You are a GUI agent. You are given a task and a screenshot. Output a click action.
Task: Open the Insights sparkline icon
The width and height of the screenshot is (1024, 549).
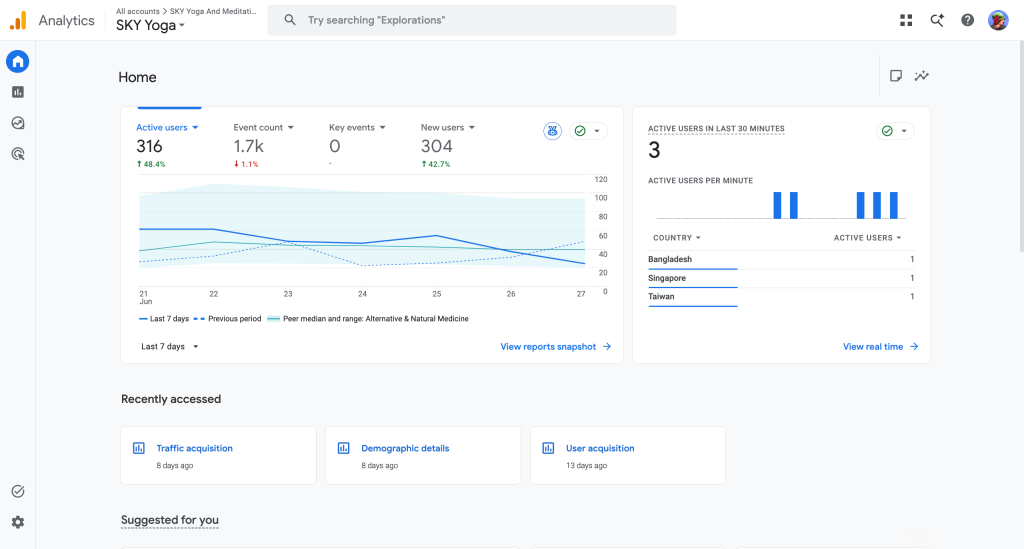[x=921, y=76]
